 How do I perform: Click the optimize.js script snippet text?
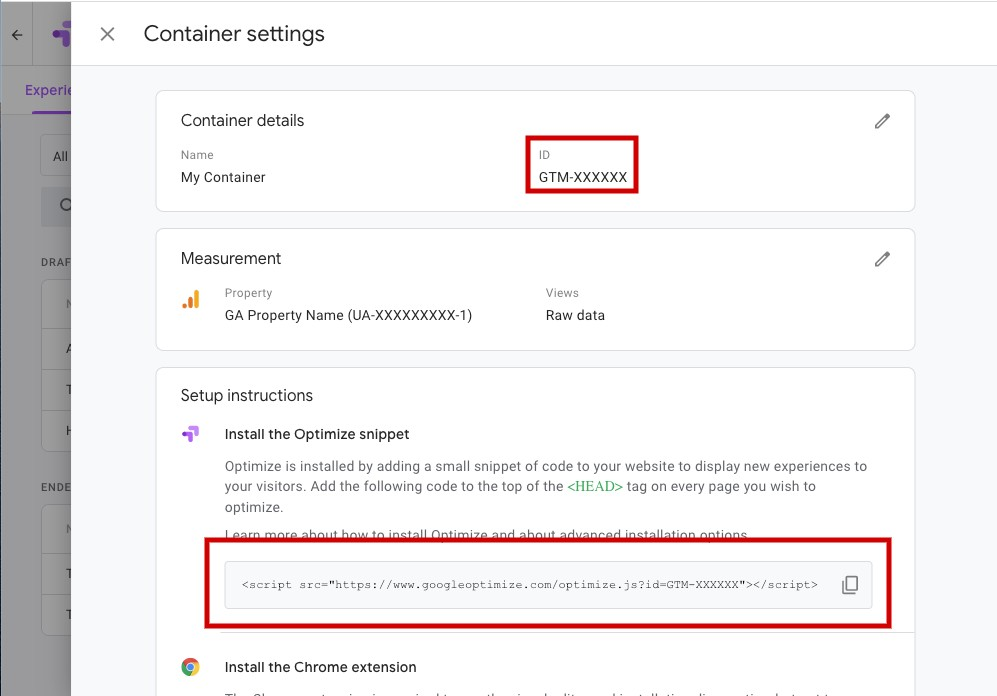point(529,585)
